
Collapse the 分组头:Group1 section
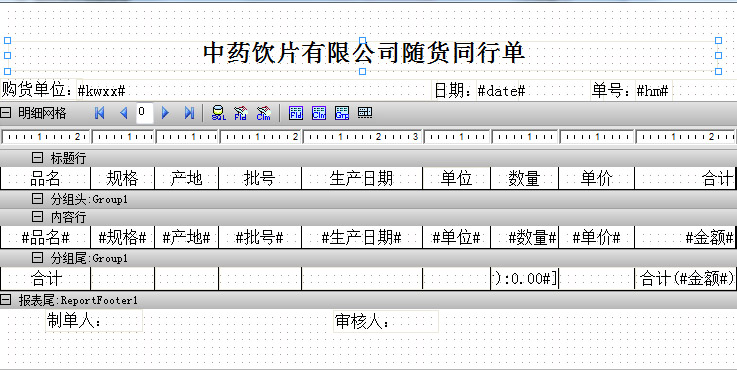click(37, 199)
